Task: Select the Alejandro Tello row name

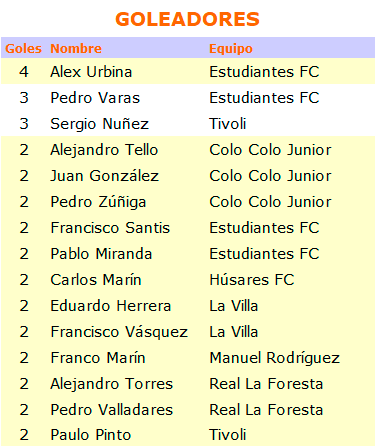Action: [x=104, y=150]
